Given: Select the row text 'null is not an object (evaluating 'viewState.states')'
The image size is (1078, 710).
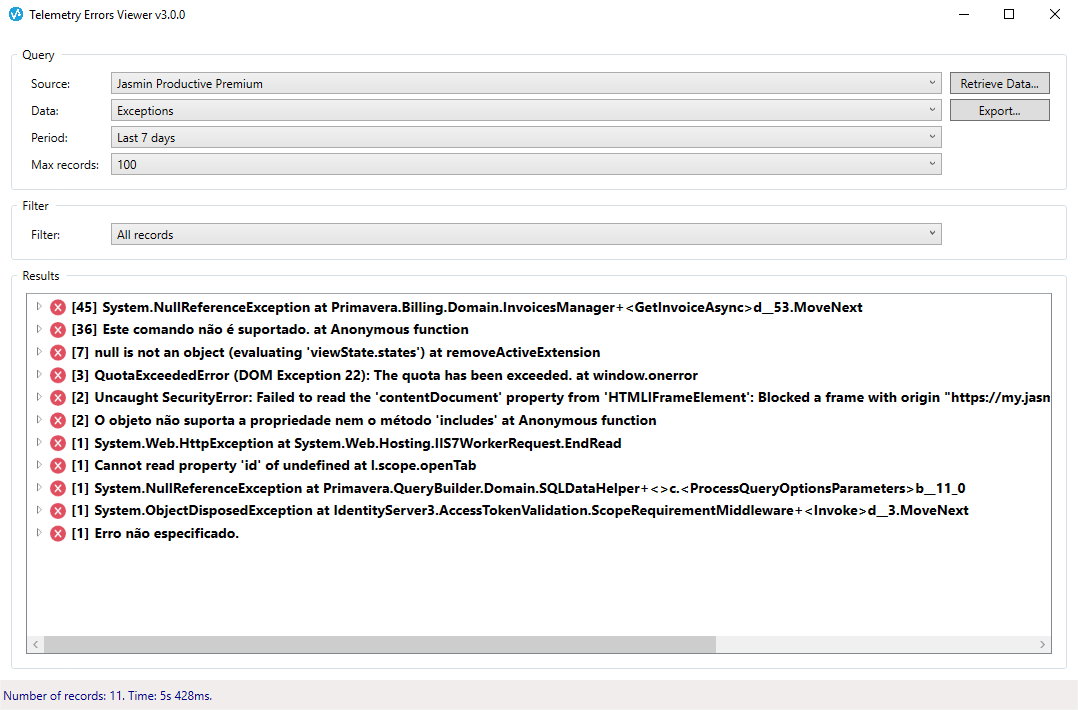Looking at the screenshot, I should pyautogui.click(x=260, y=353).
